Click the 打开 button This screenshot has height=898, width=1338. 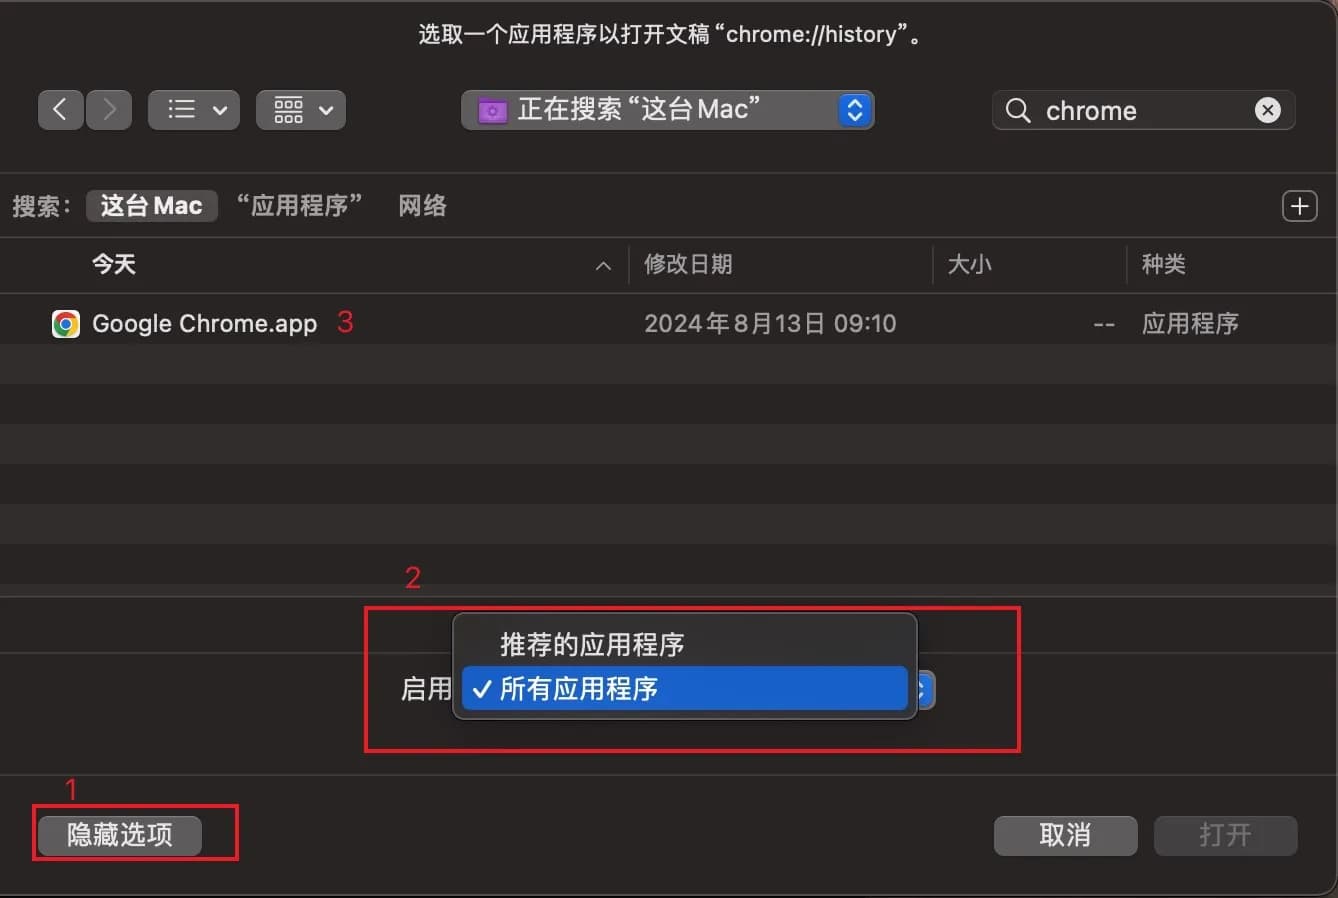(1225, 835)
